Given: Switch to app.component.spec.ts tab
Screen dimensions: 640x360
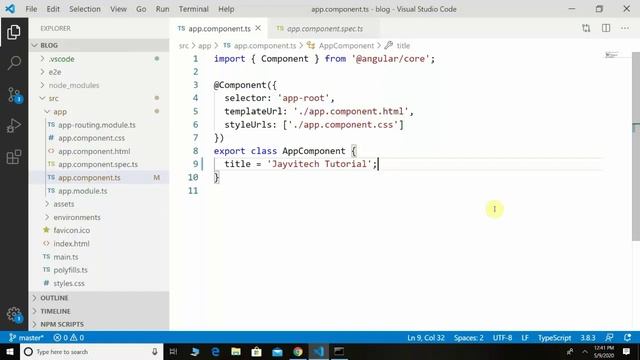Looking at the screenshot, I should pos(324,29).
